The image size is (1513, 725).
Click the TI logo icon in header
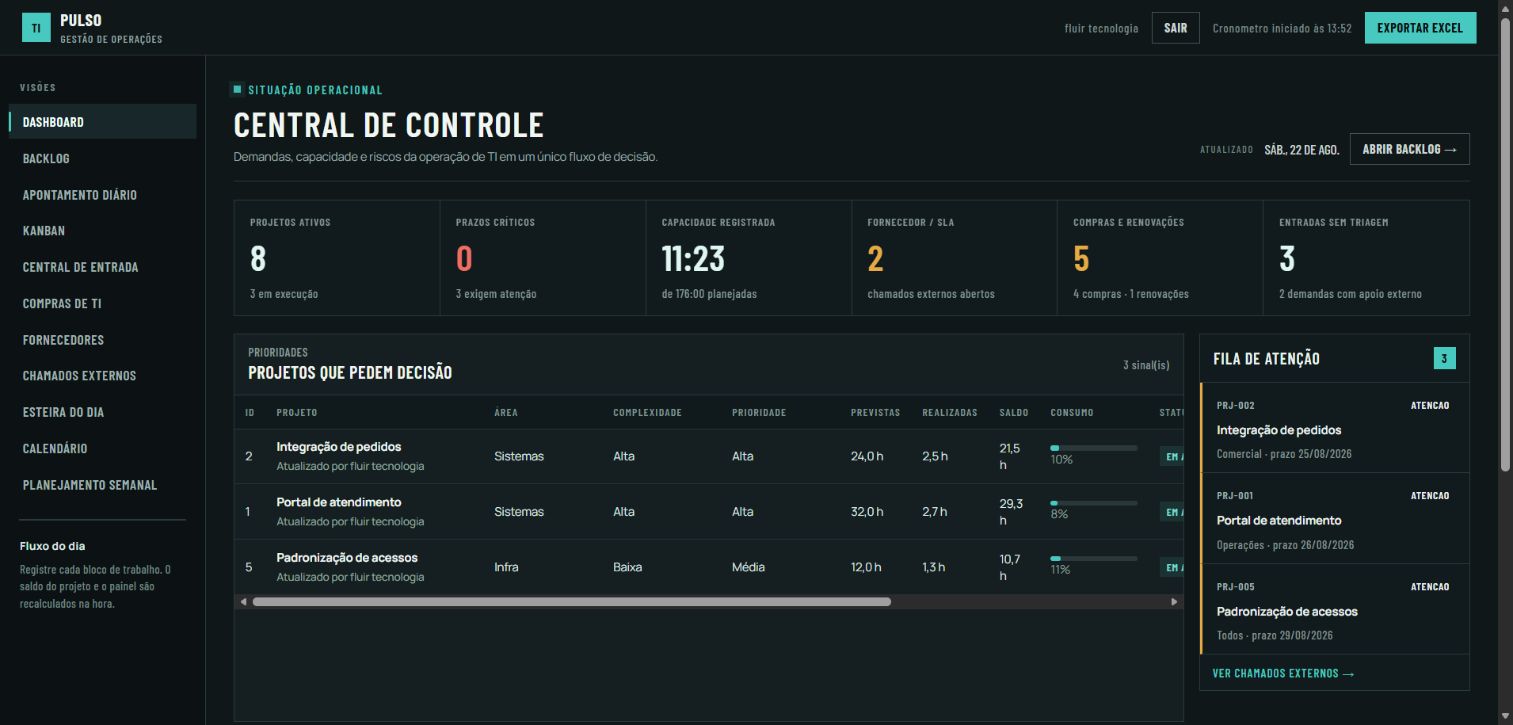coord(36,28)
